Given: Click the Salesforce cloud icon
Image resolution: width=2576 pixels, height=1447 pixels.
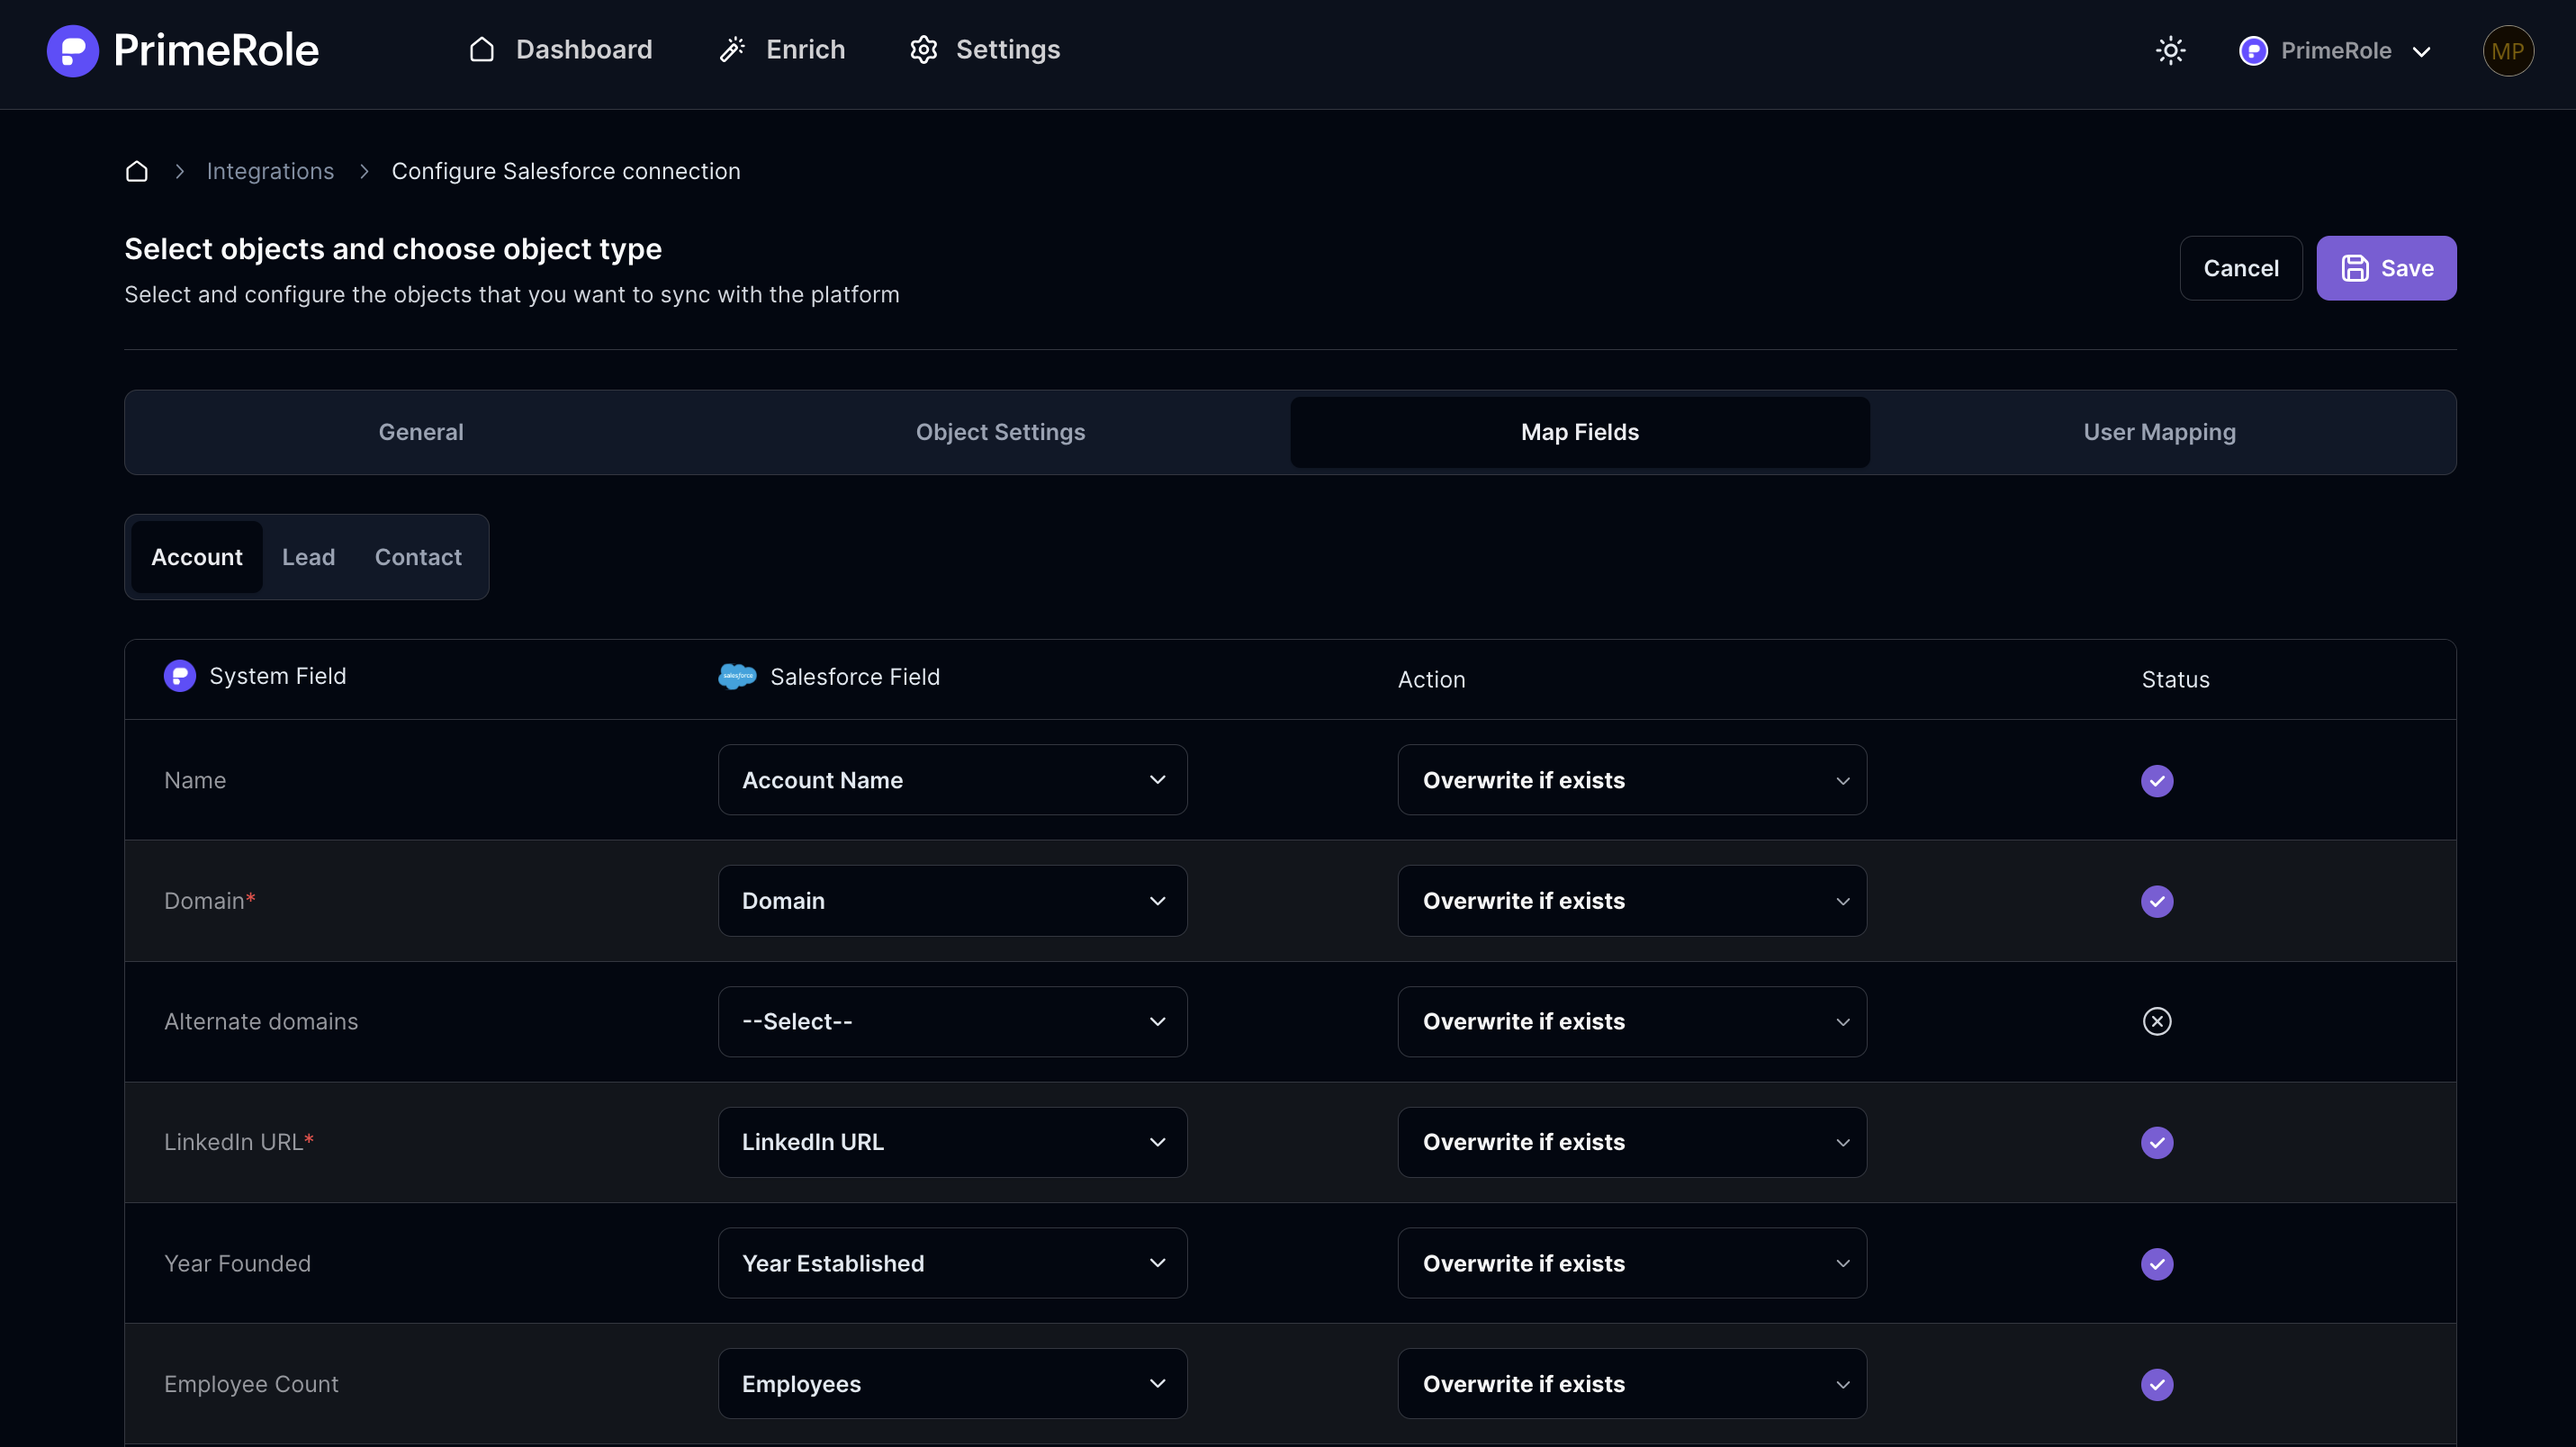Looking at the screenshot, I should pyautogui.click(x=737, y=676).
